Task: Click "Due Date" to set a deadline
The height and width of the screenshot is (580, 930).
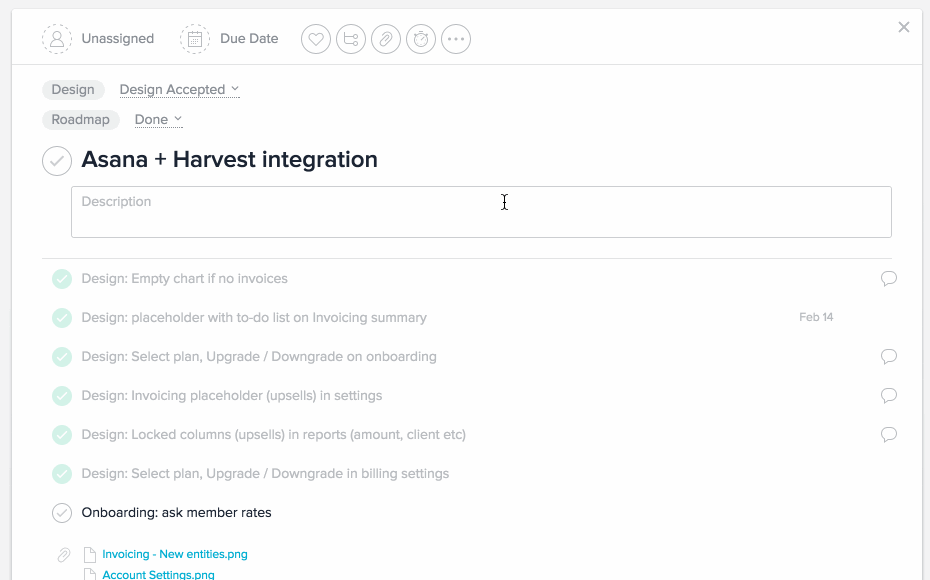Action: pos(248,38)
